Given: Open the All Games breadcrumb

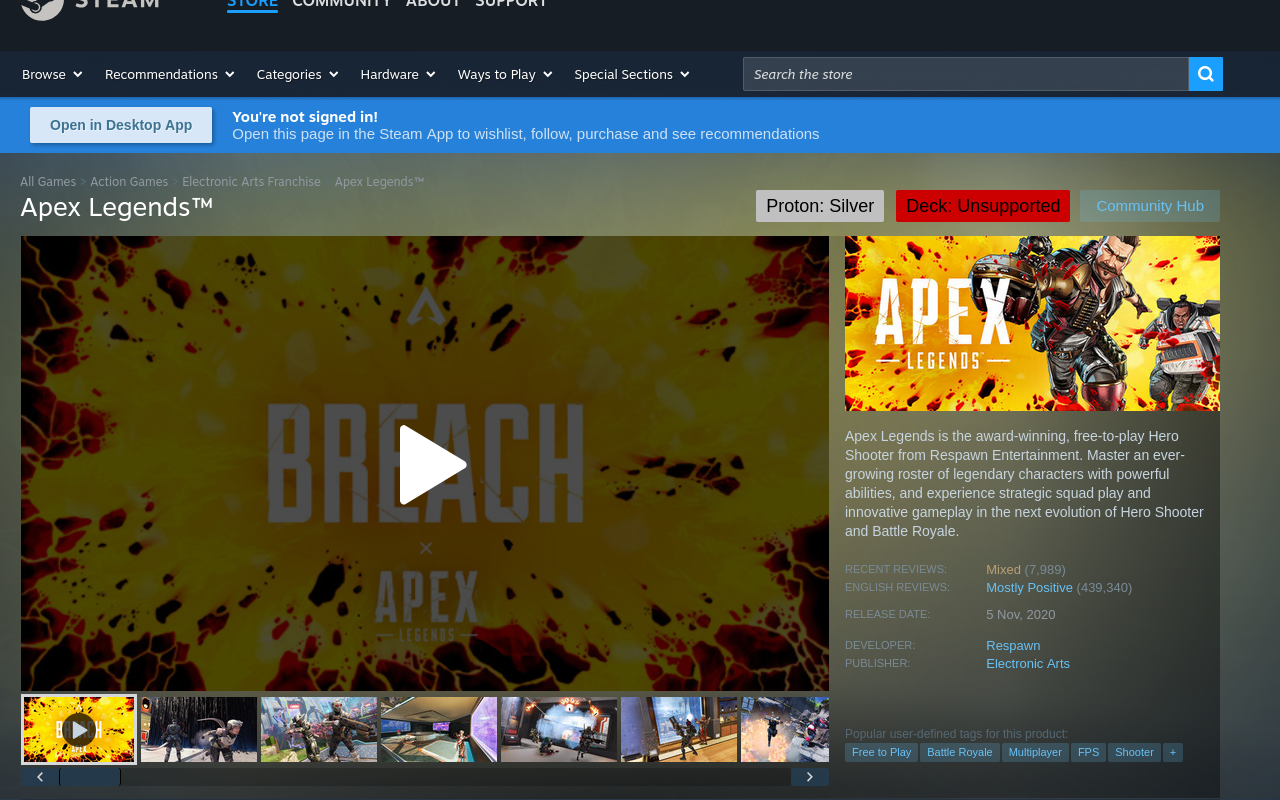Looking at the screenshot, I should pos(48,182).
